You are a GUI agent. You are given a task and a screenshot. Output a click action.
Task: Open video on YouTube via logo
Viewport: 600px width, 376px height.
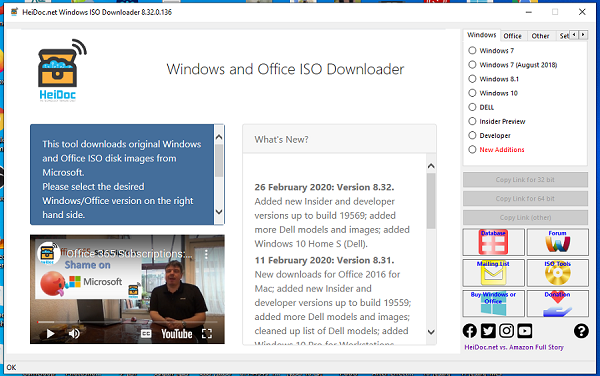(x=176, y=334)
